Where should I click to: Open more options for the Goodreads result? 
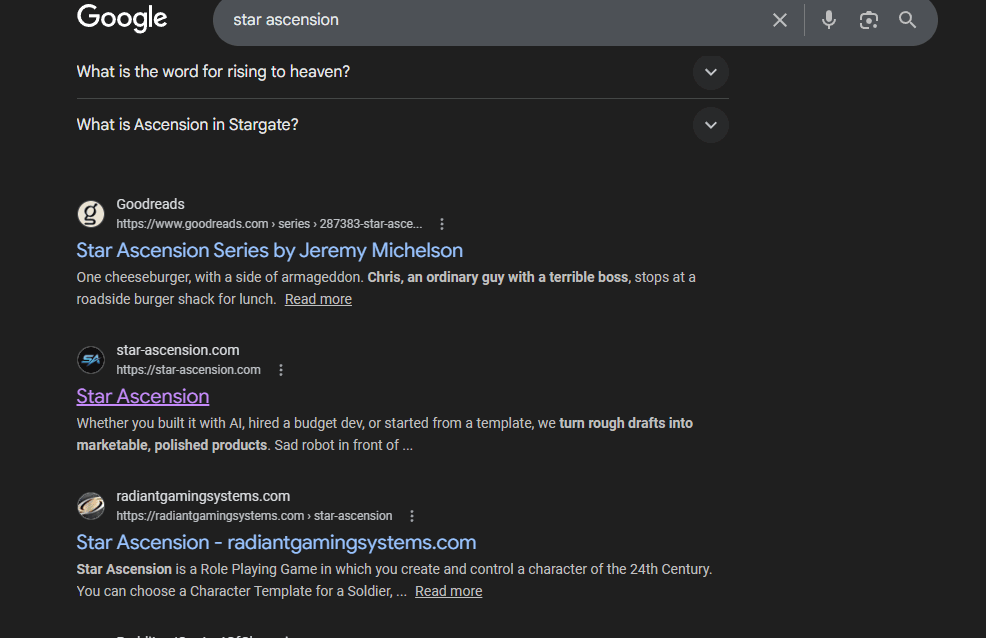tap(442, 224)
